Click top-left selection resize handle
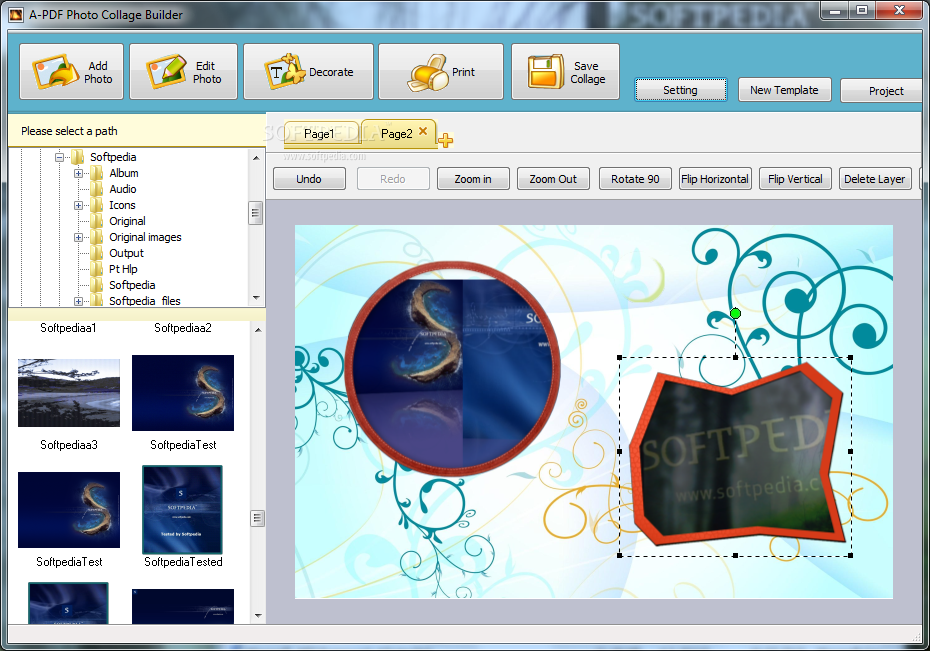 click(620, 358)
